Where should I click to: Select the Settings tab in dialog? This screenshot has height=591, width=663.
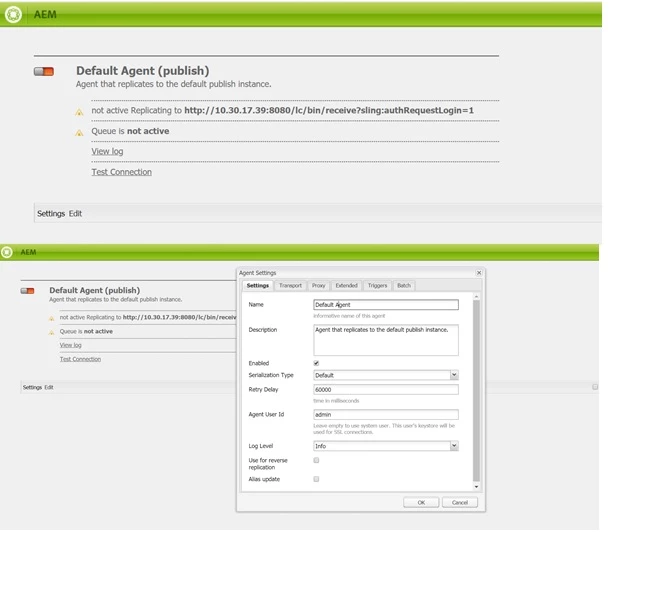pos(258,286)
